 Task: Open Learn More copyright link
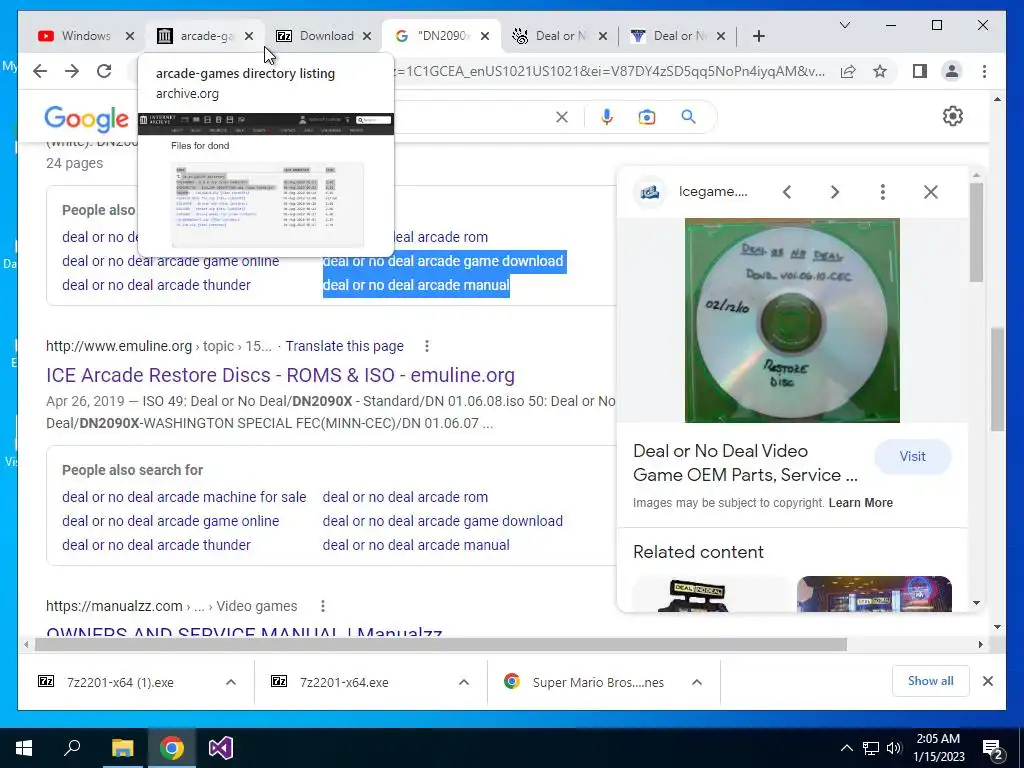point(861,503)
